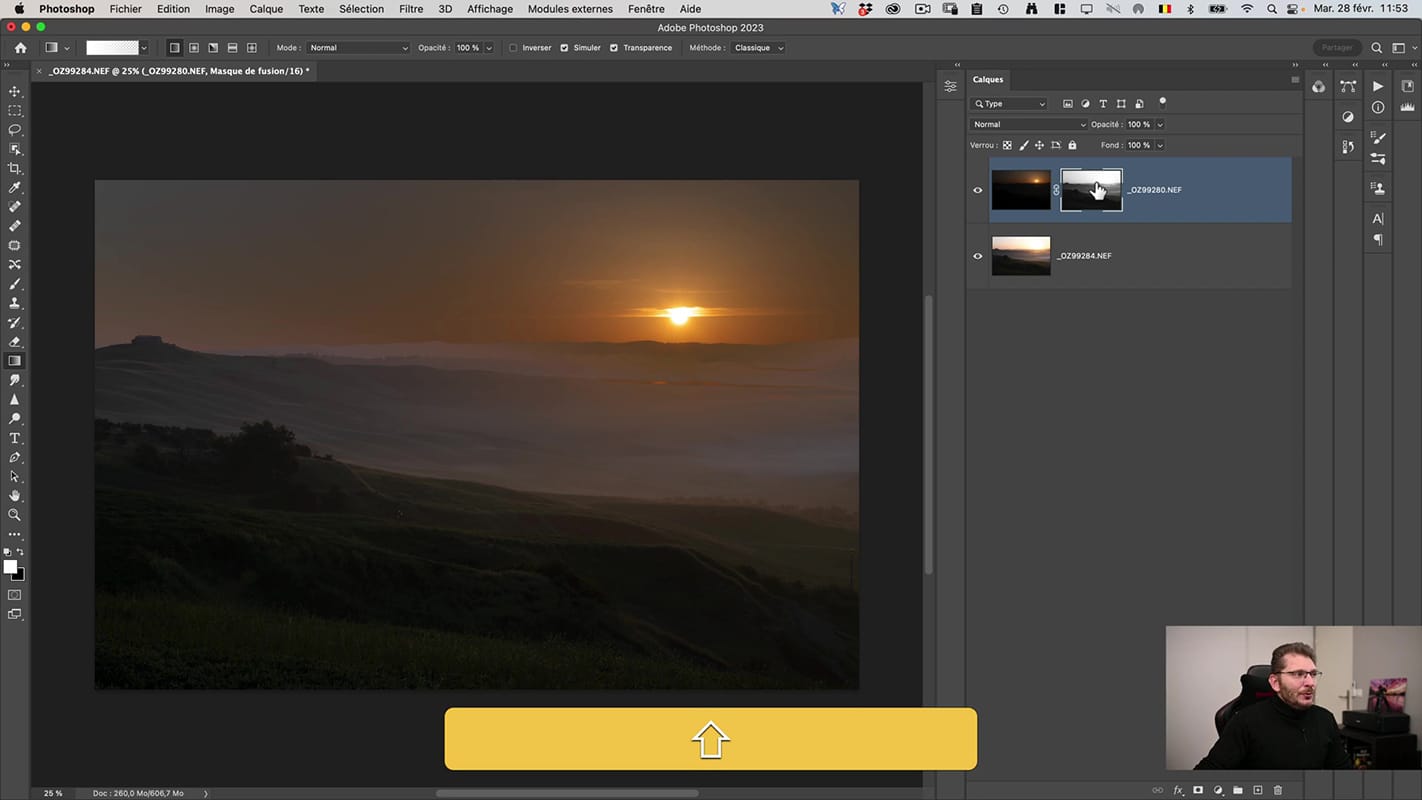Toggle Quick Mask mode
The height and width of the screenshot is (800, 1422).
coord(14,595)
